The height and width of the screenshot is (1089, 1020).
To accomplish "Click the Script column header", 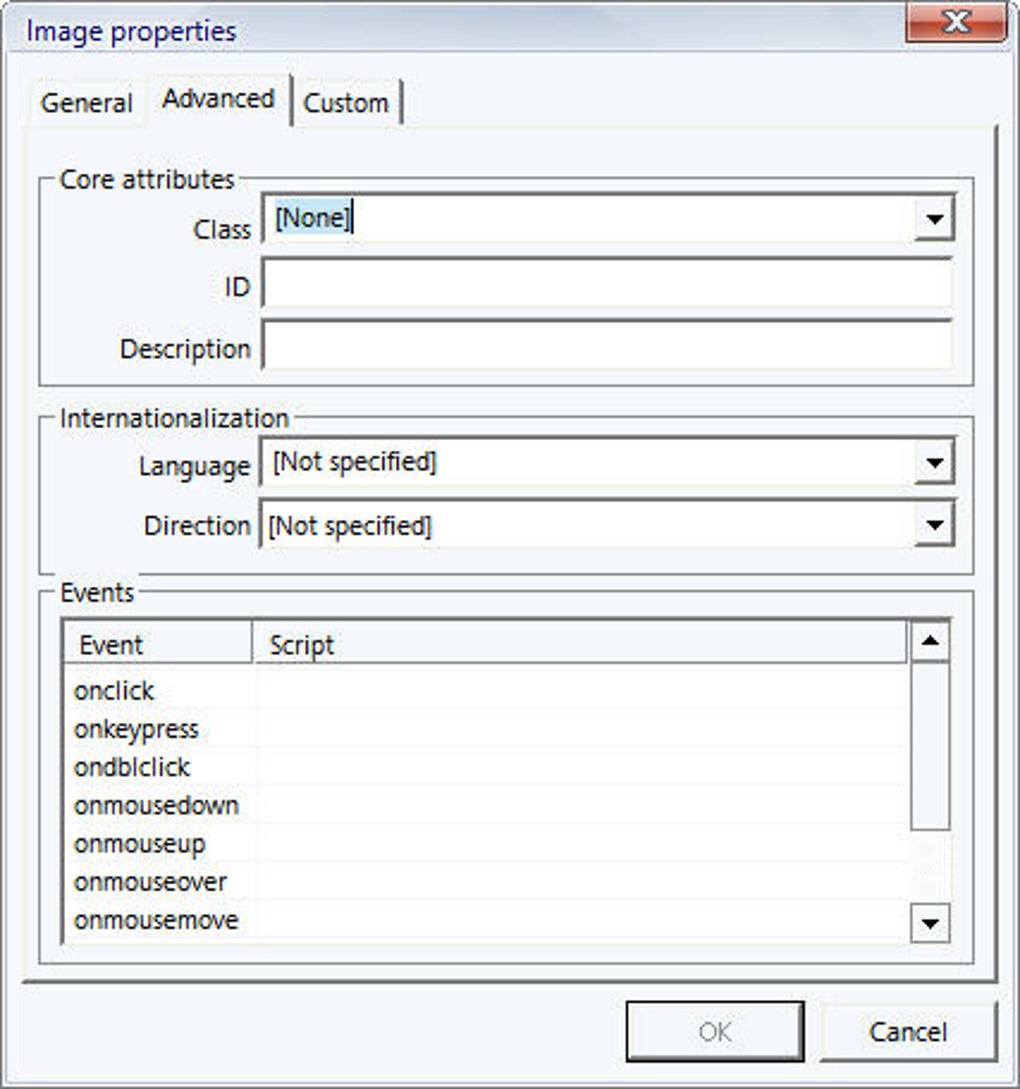I will pyautogui.click(x=580, y=645).
